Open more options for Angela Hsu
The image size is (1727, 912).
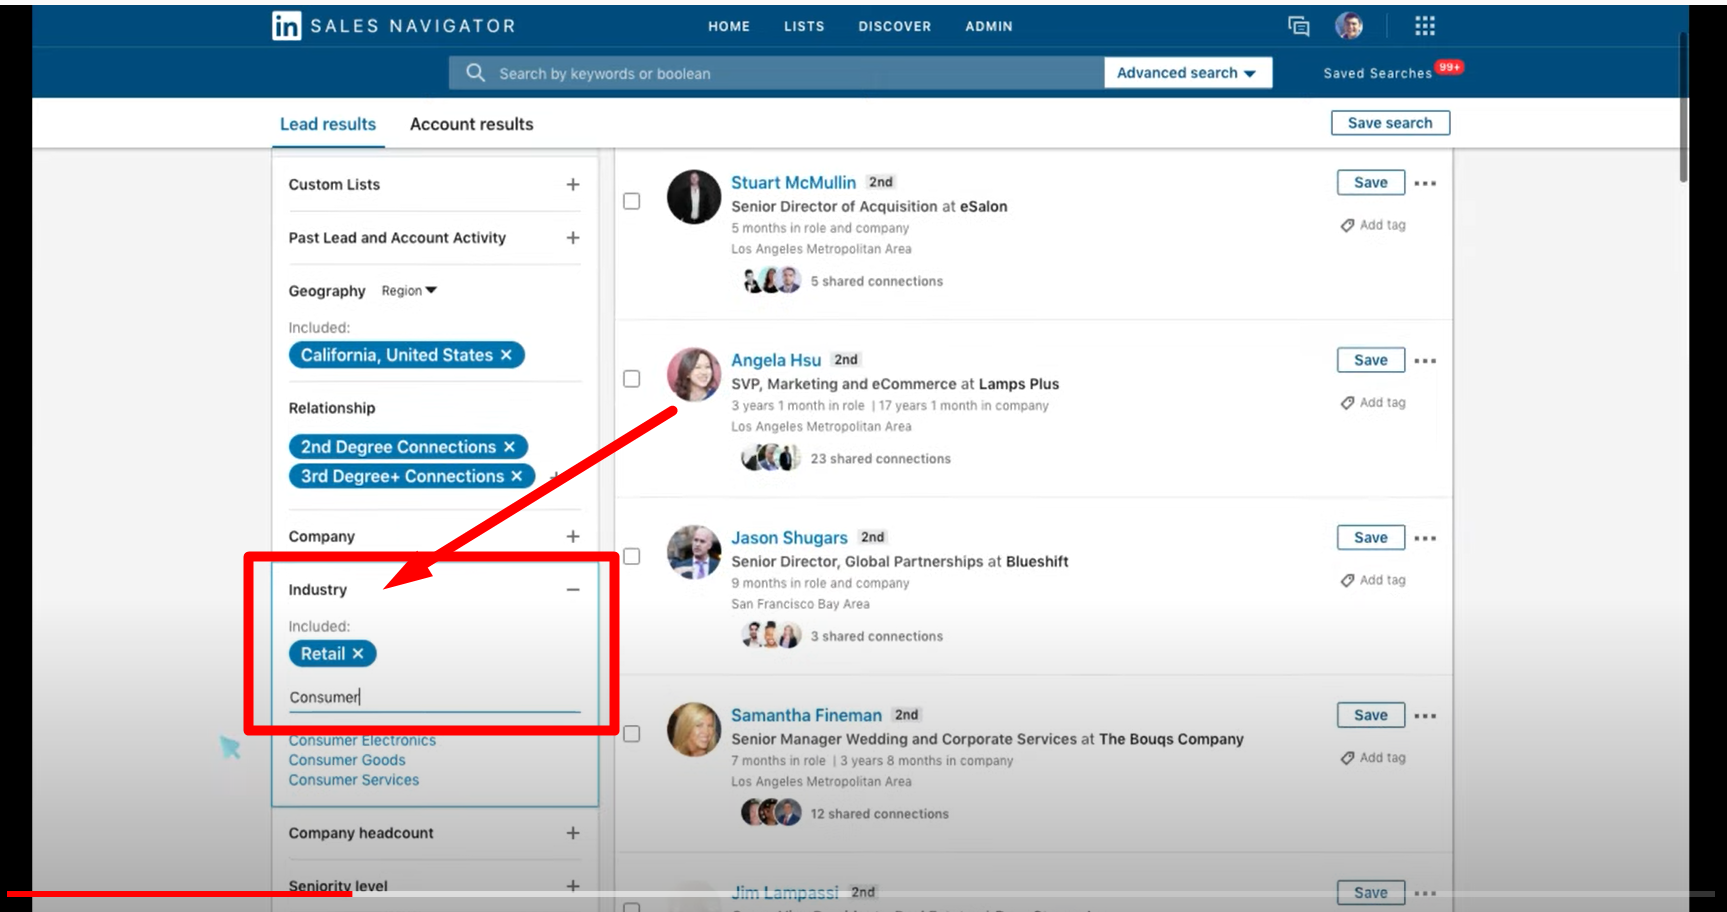1425,361
